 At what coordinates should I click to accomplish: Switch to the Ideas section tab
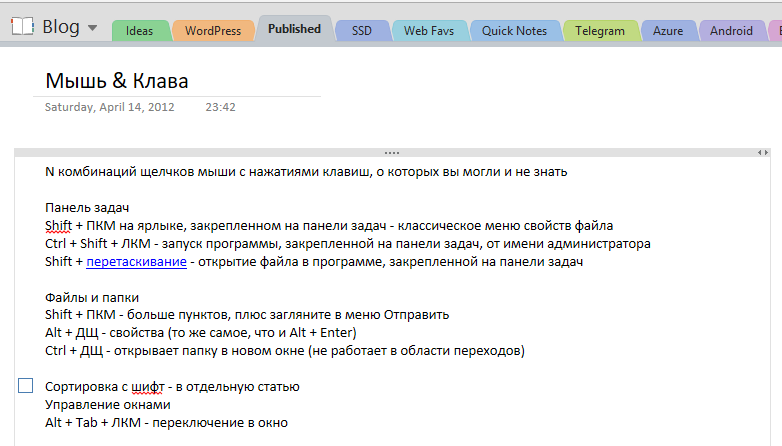[x=139, y=31]
